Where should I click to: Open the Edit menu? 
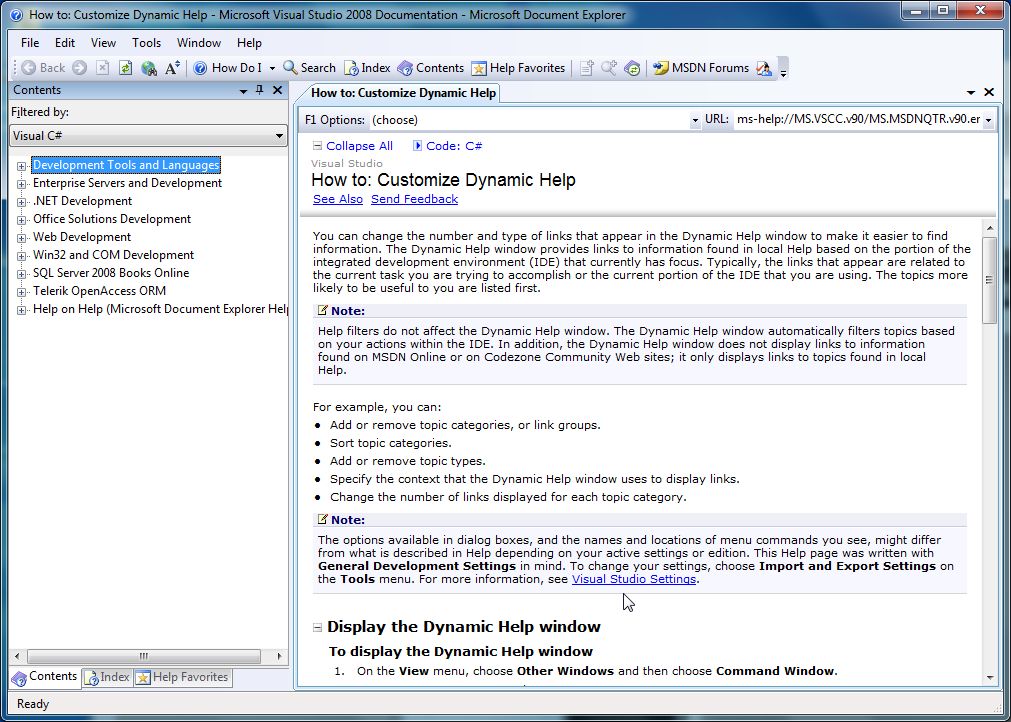click(64, 43)
